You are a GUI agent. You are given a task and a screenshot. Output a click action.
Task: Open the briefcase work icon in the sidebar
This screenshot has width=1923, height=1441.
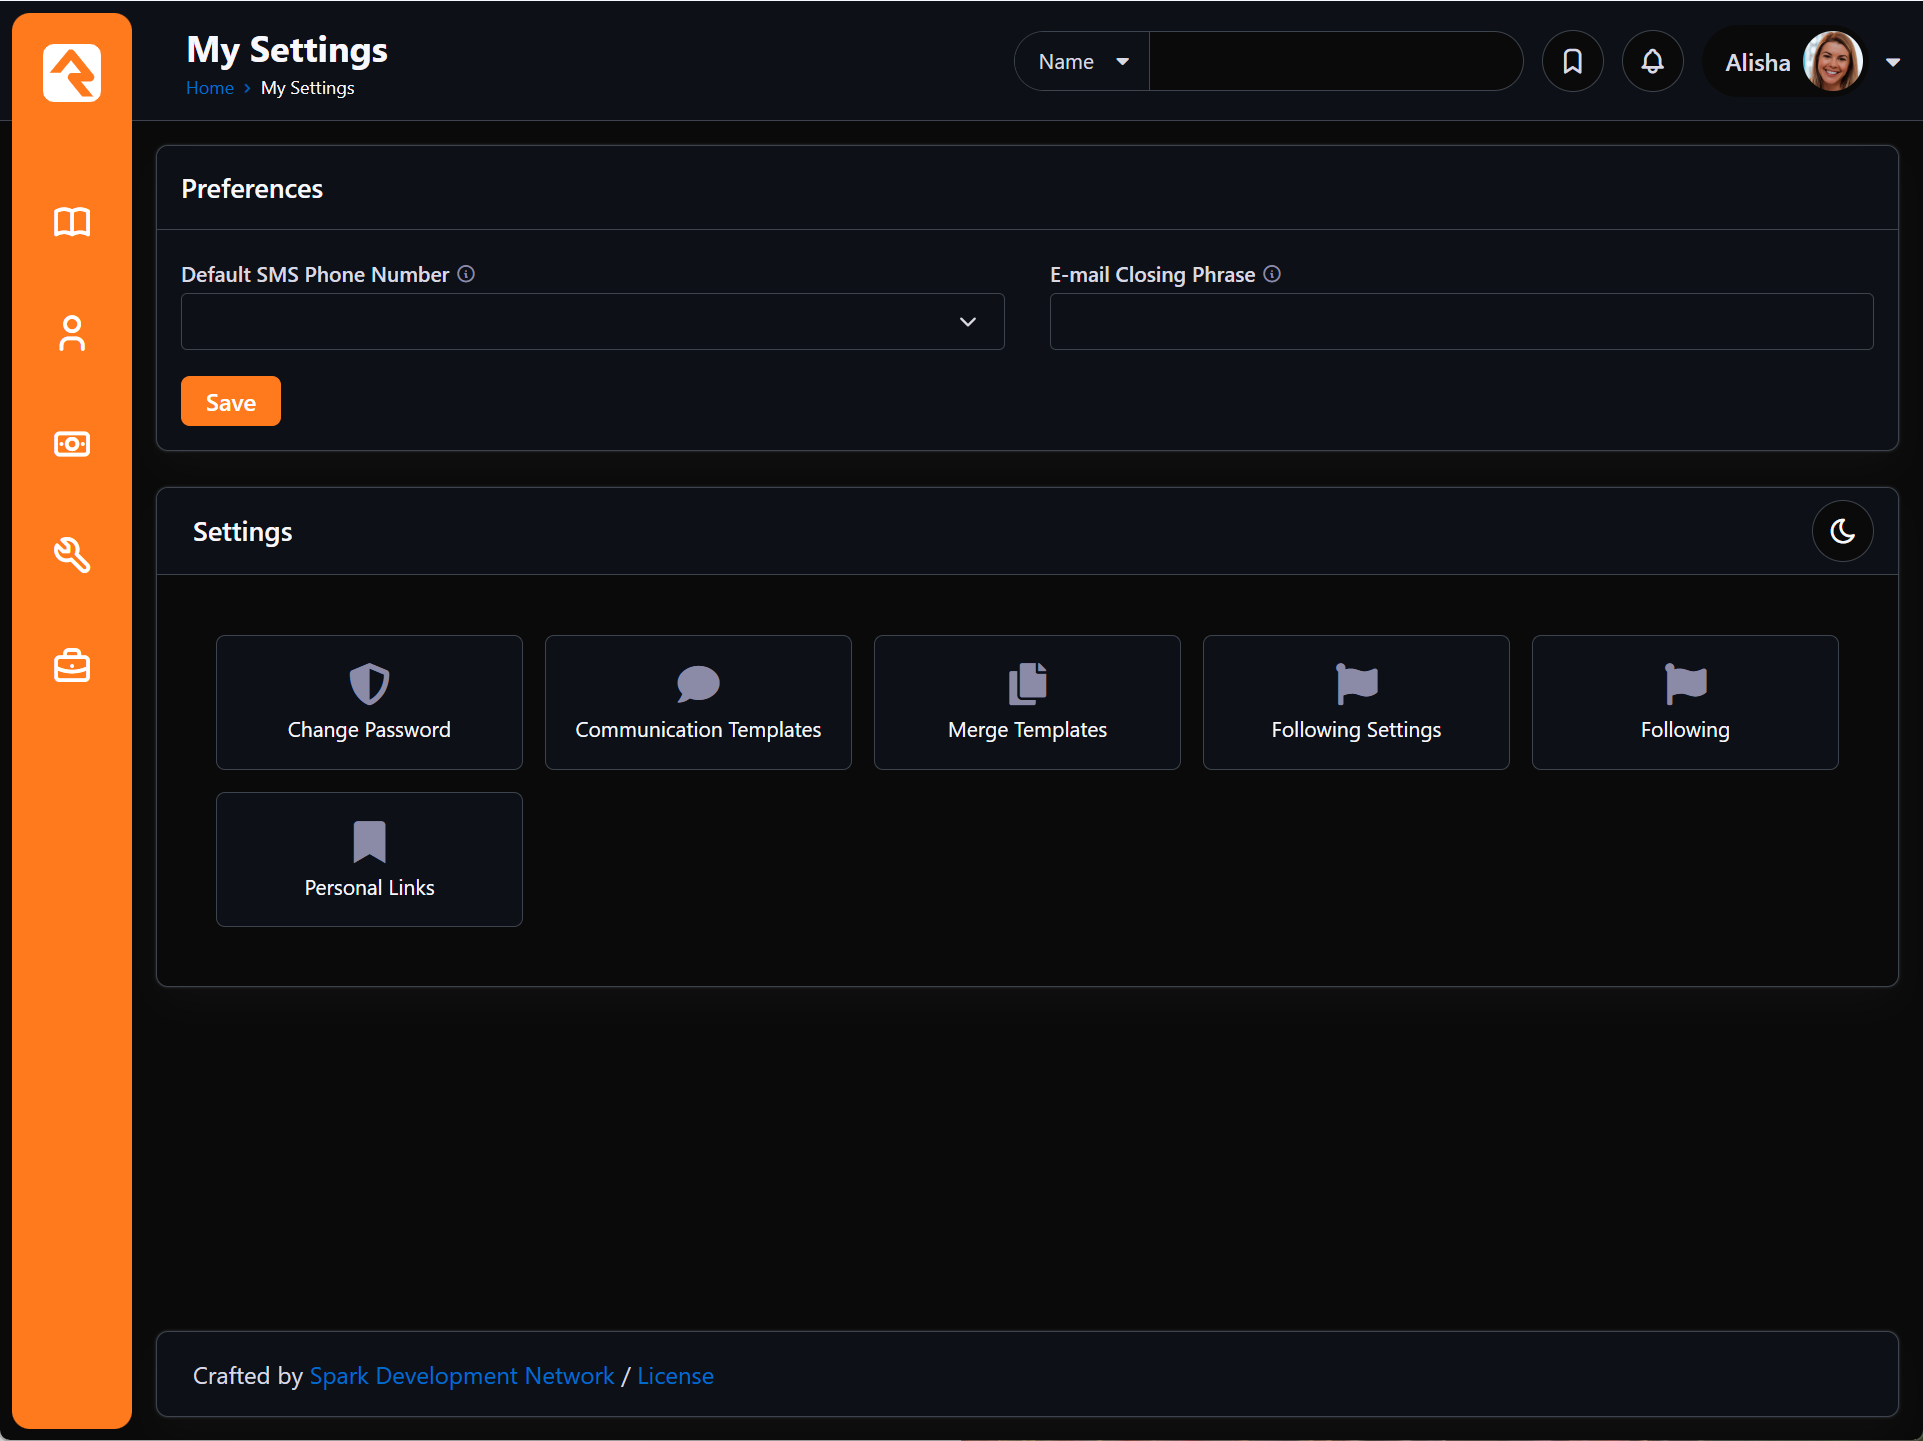point(71,665)
